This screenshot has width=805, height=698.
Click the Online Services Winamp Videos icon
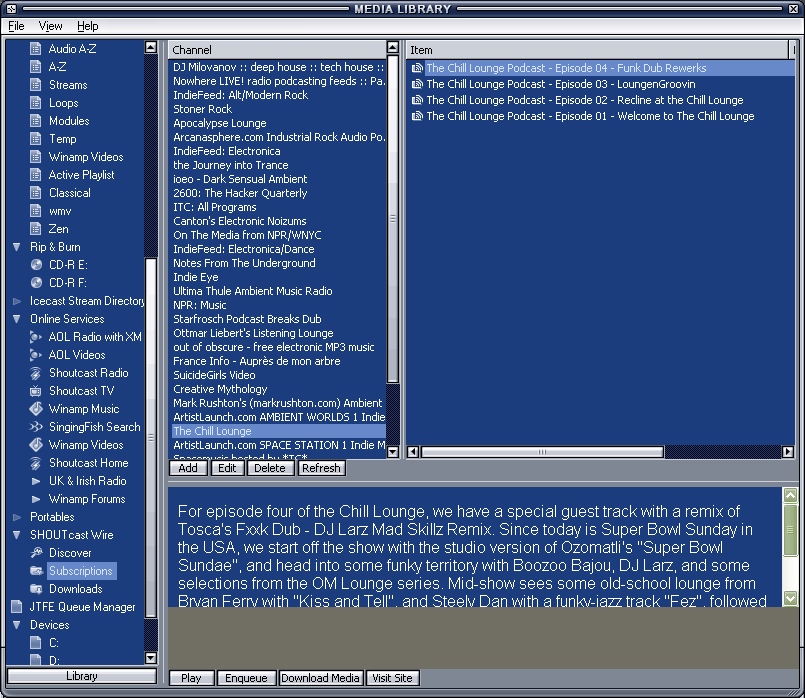[x=35, y=445]
